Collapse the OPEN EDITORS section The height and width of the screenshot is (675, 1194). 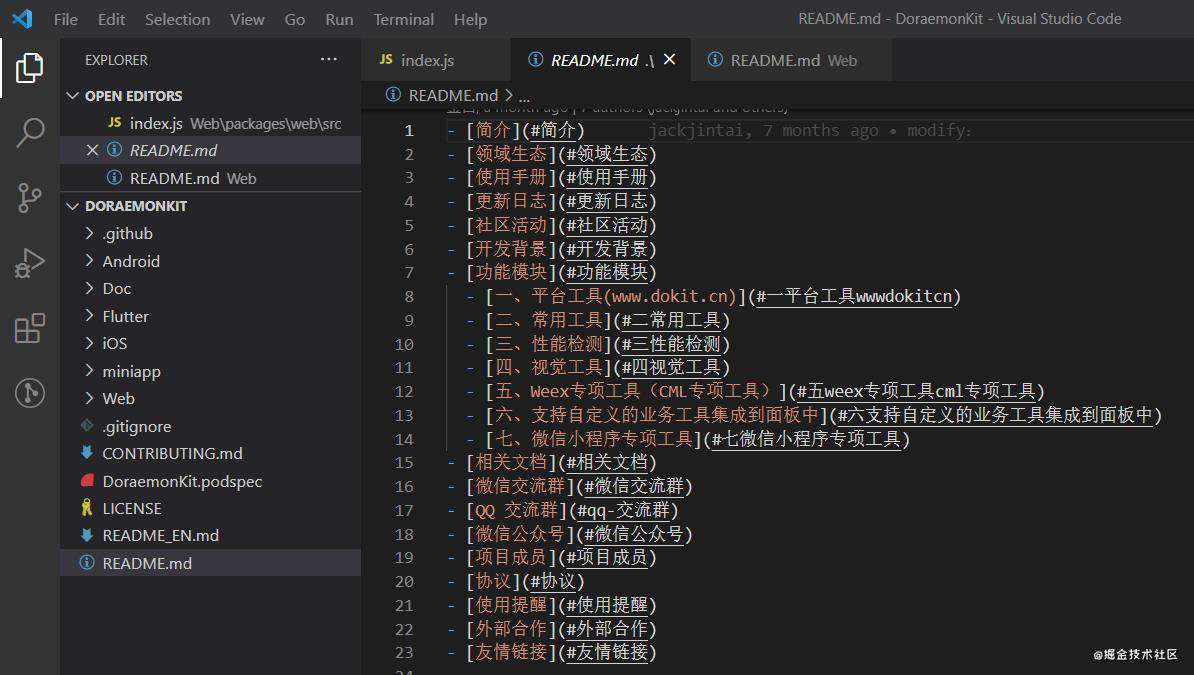73,95
